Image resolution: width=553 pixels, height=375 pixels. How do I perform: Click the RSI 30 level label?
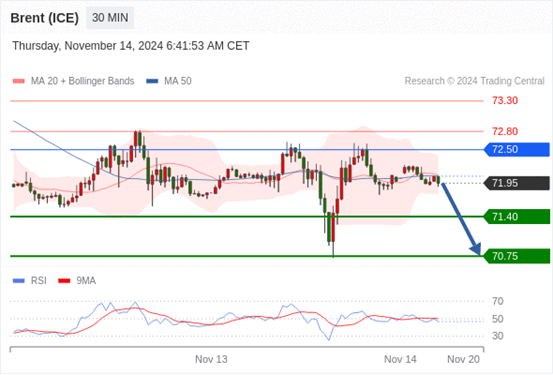point(498,336)
